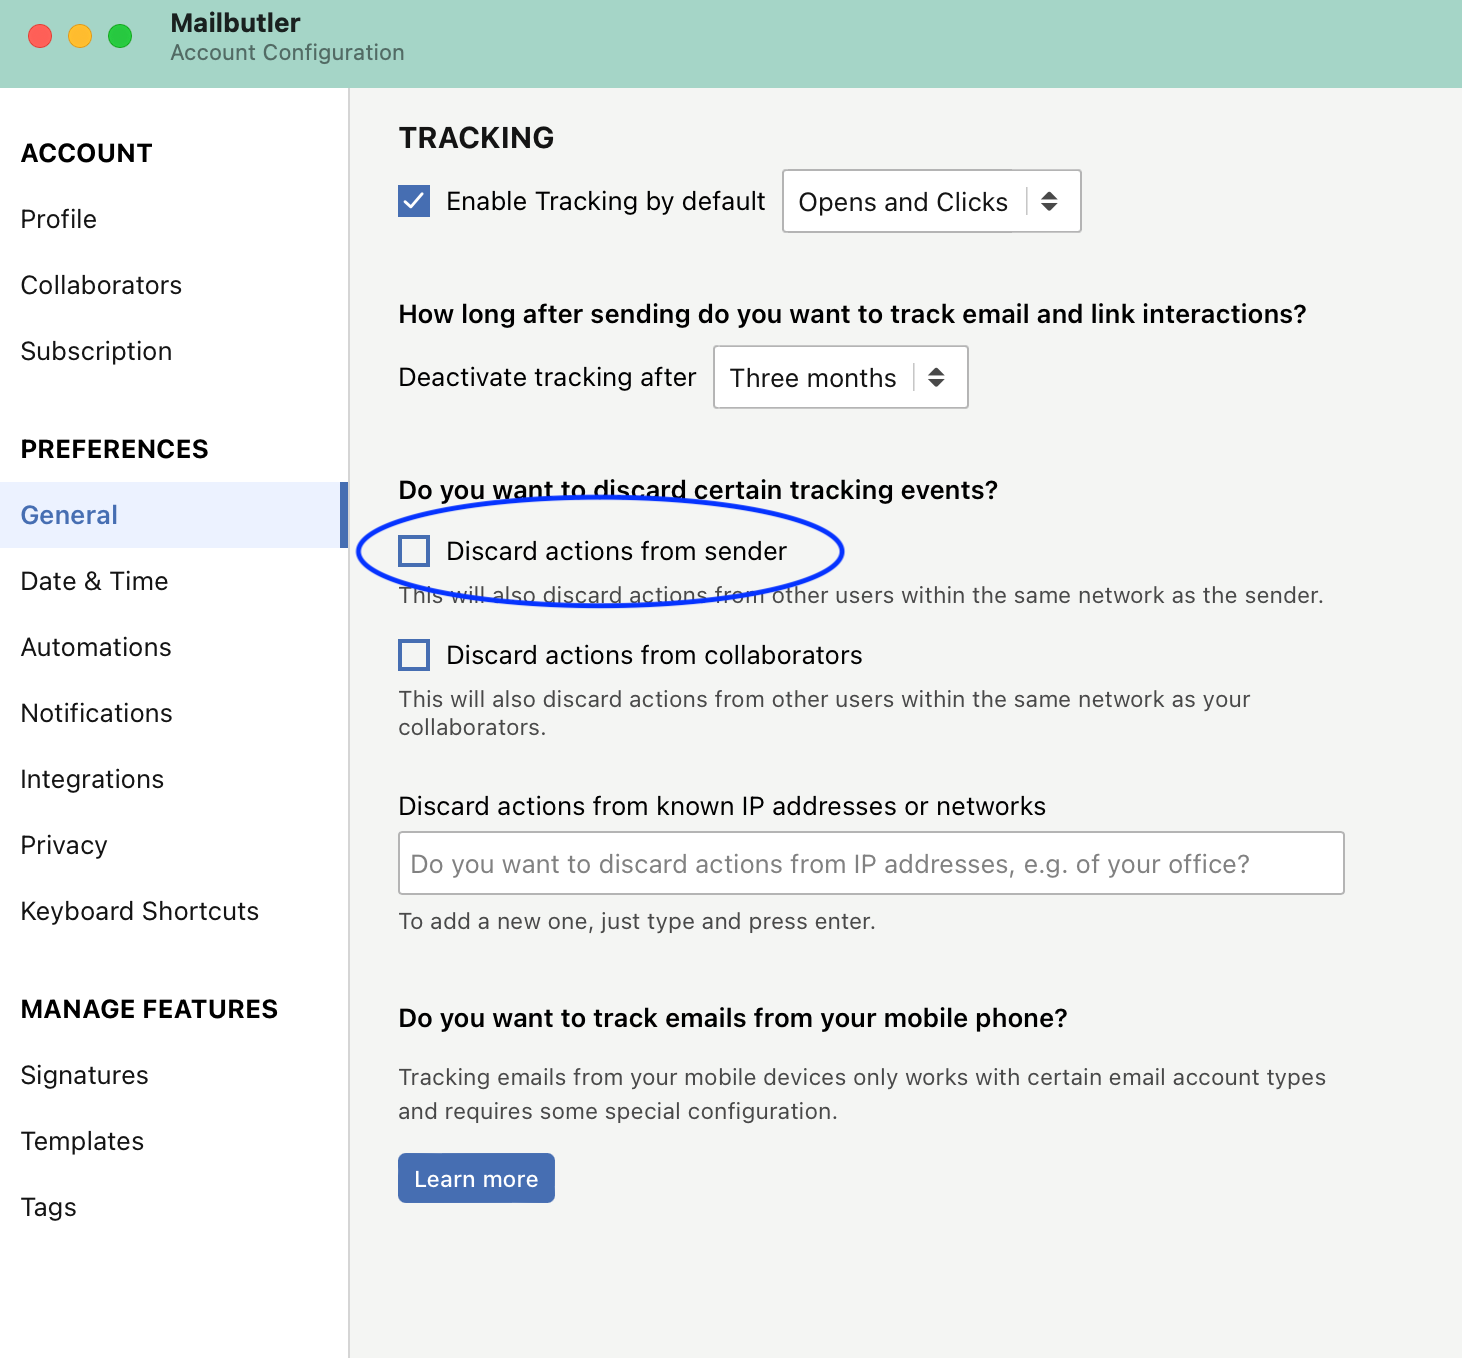Uncheck Enable Tracking by default checkbox
This screenshot has width=1462, height=1358.
click(414, 201)
